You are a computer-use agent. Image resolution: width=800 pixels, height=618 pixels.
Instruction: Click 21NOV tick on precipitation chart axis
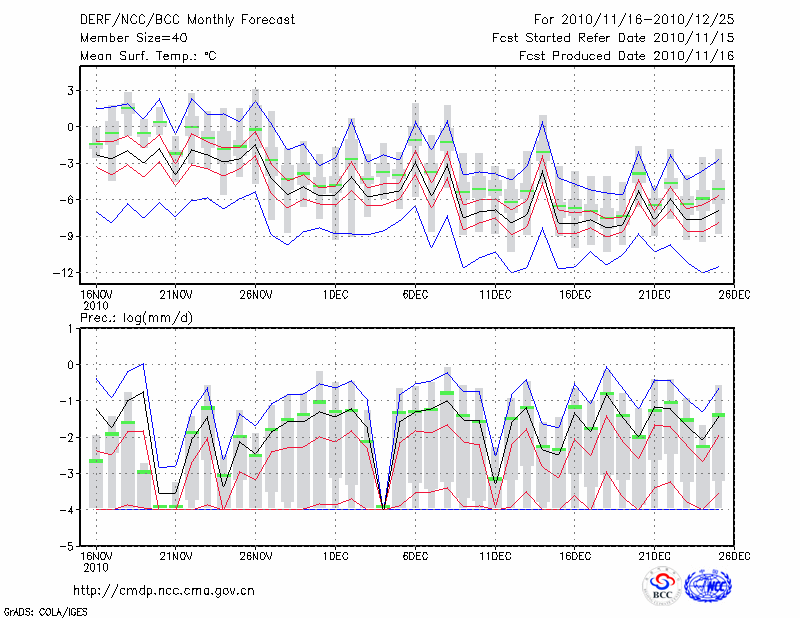(175, 555)
